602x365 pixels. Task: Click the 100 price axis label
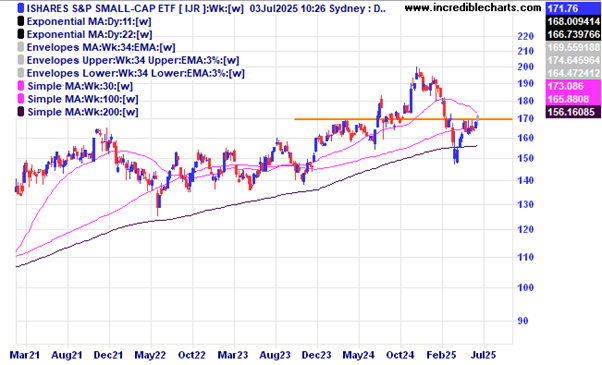click(x=526, y=287)
